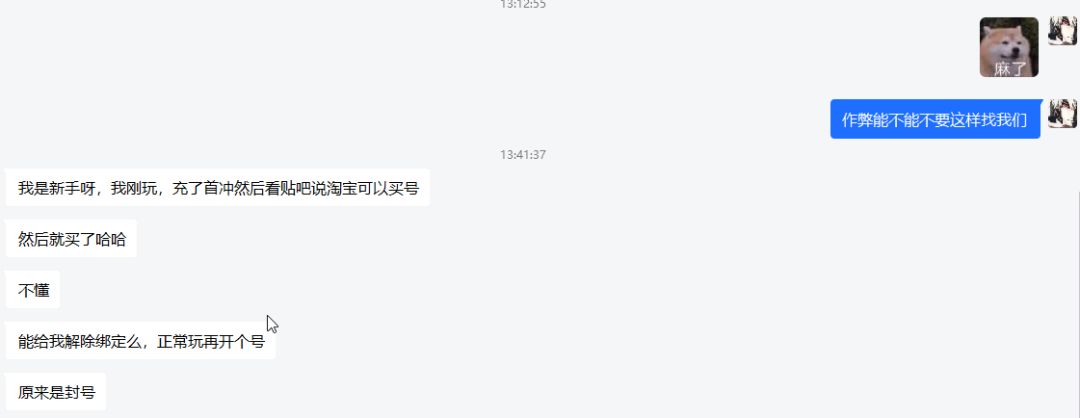Click the word 作弊 in the blue message
The image size is (1080, 418).
point(858,119)
